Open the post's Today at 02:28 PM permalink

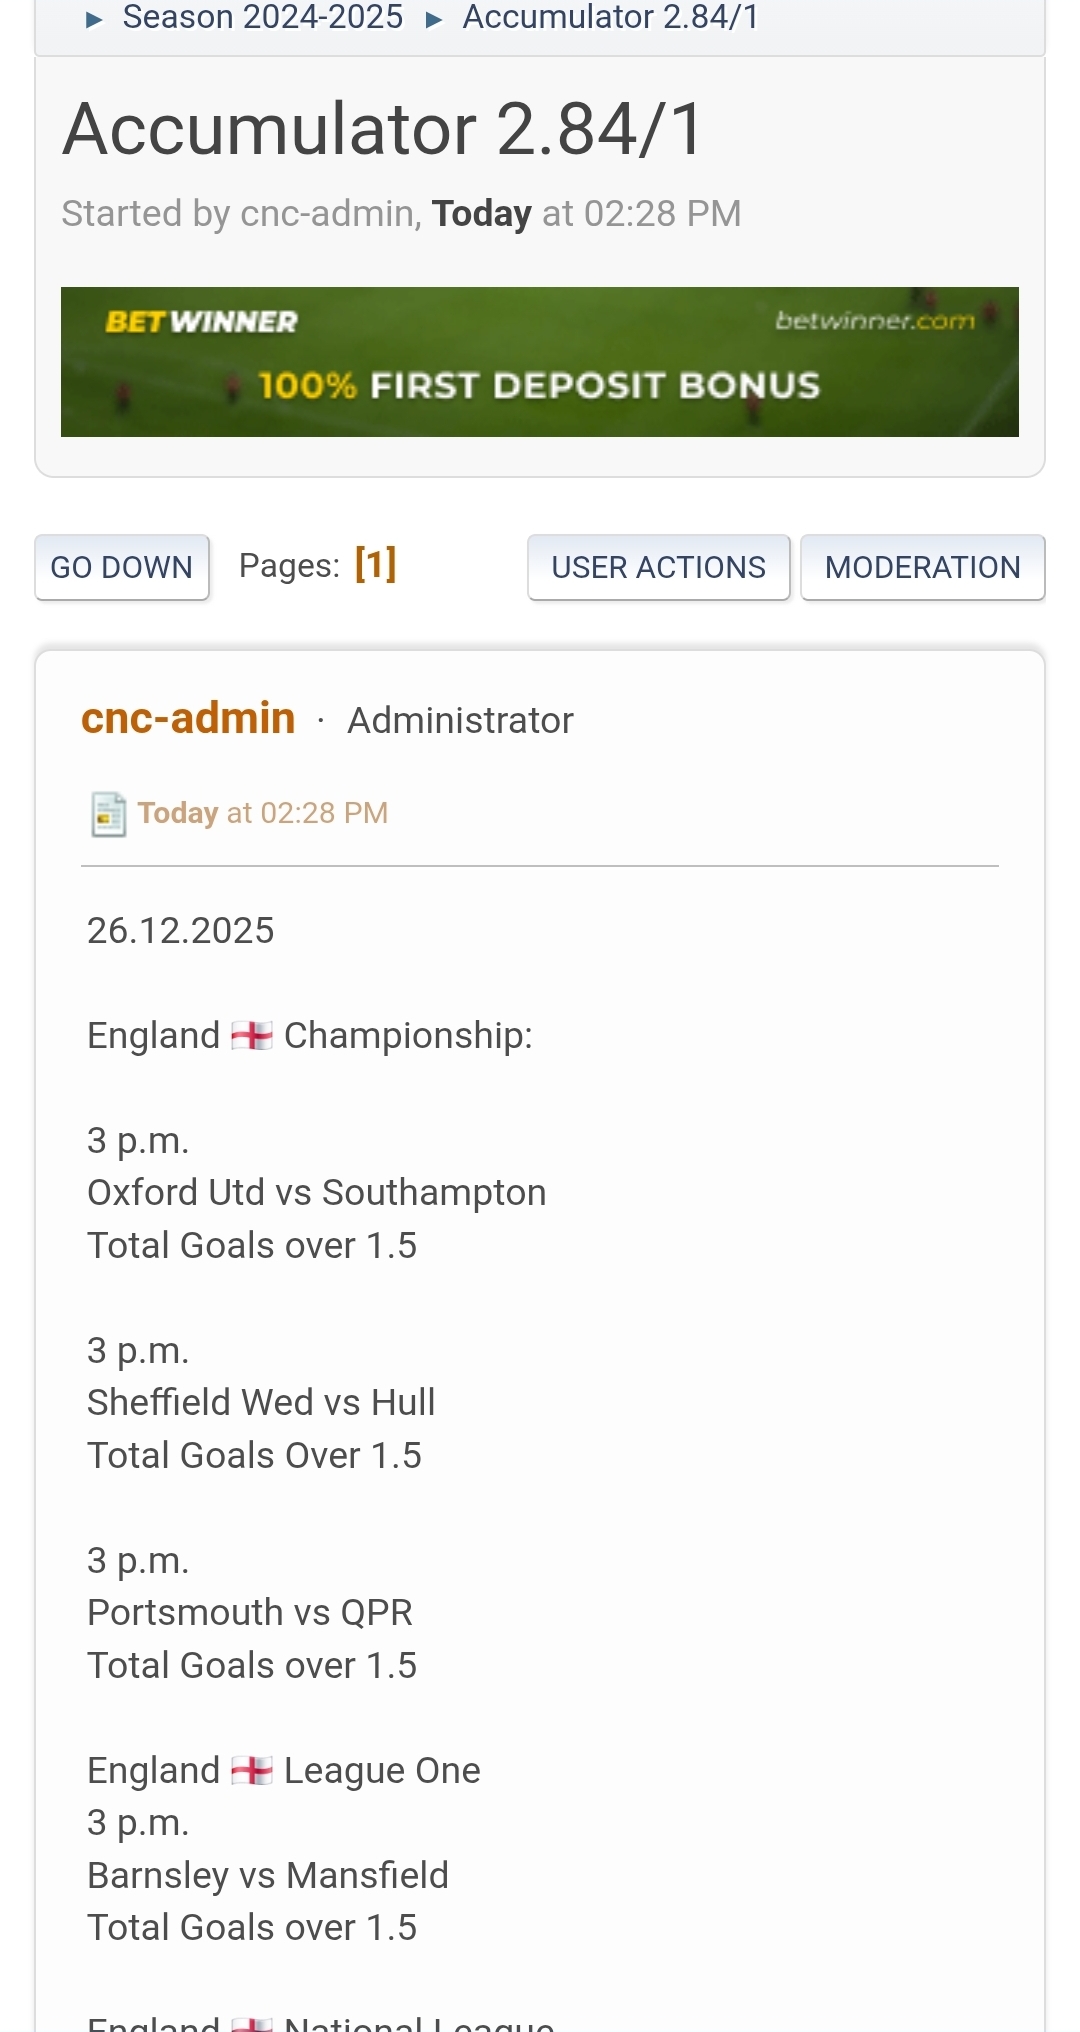(263, 813)
